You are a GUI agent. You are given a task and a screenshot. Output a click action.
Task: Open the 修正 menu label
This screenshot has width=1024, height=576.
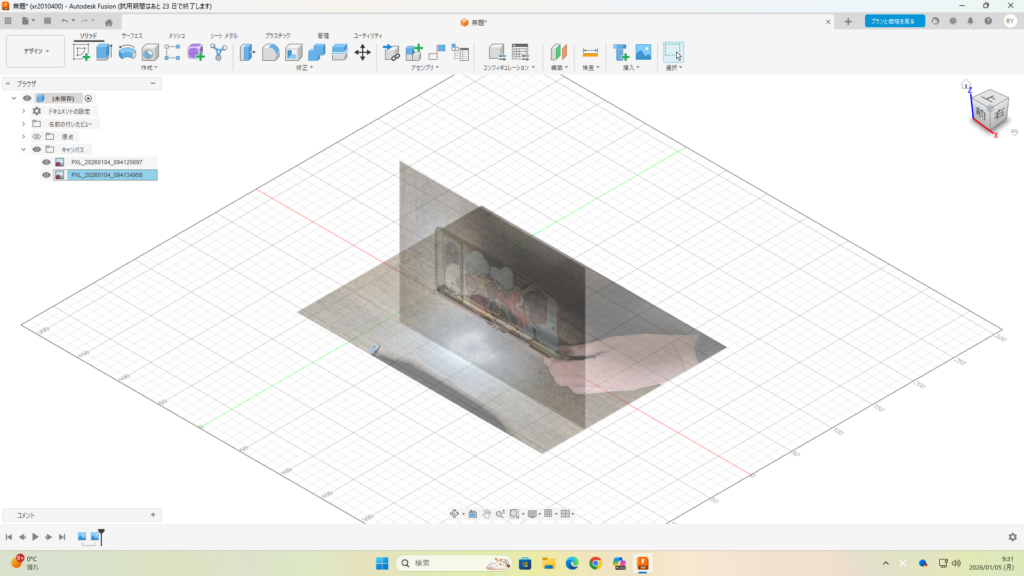click(x=304, y=68)
